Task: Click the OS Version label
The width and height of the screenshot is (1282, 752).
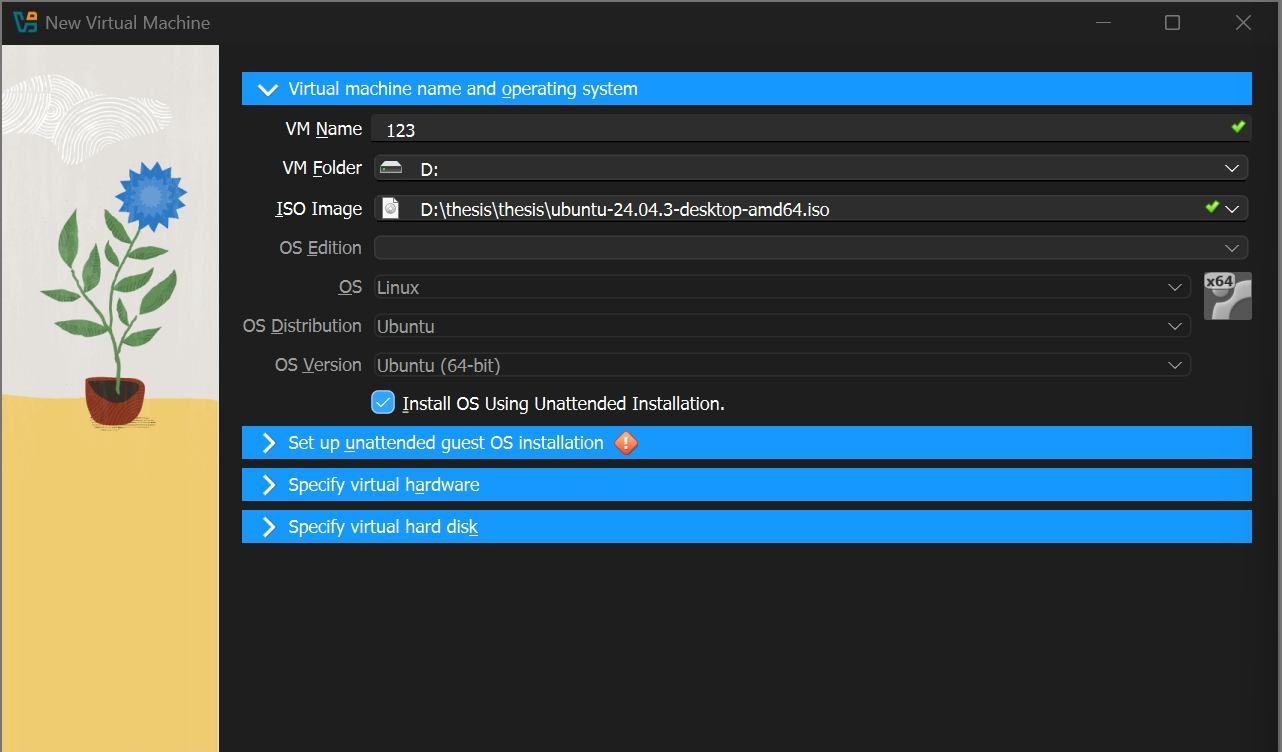Action: [x=318, y=364]
